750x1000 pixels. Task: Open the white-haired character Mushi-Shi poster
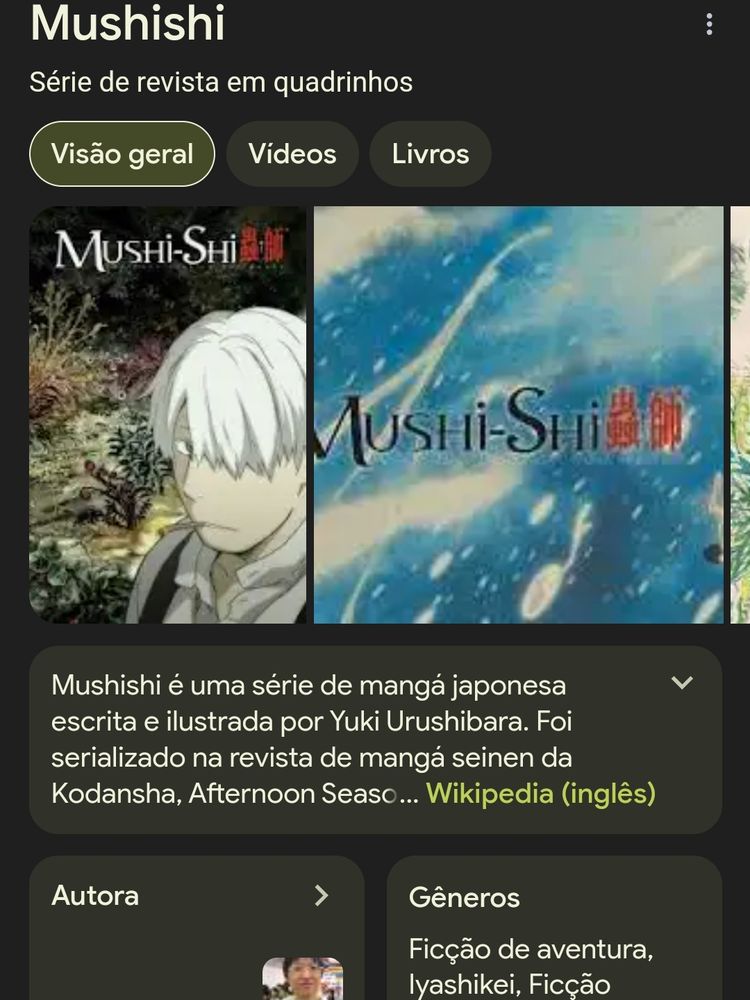click(x=168, y=415)
